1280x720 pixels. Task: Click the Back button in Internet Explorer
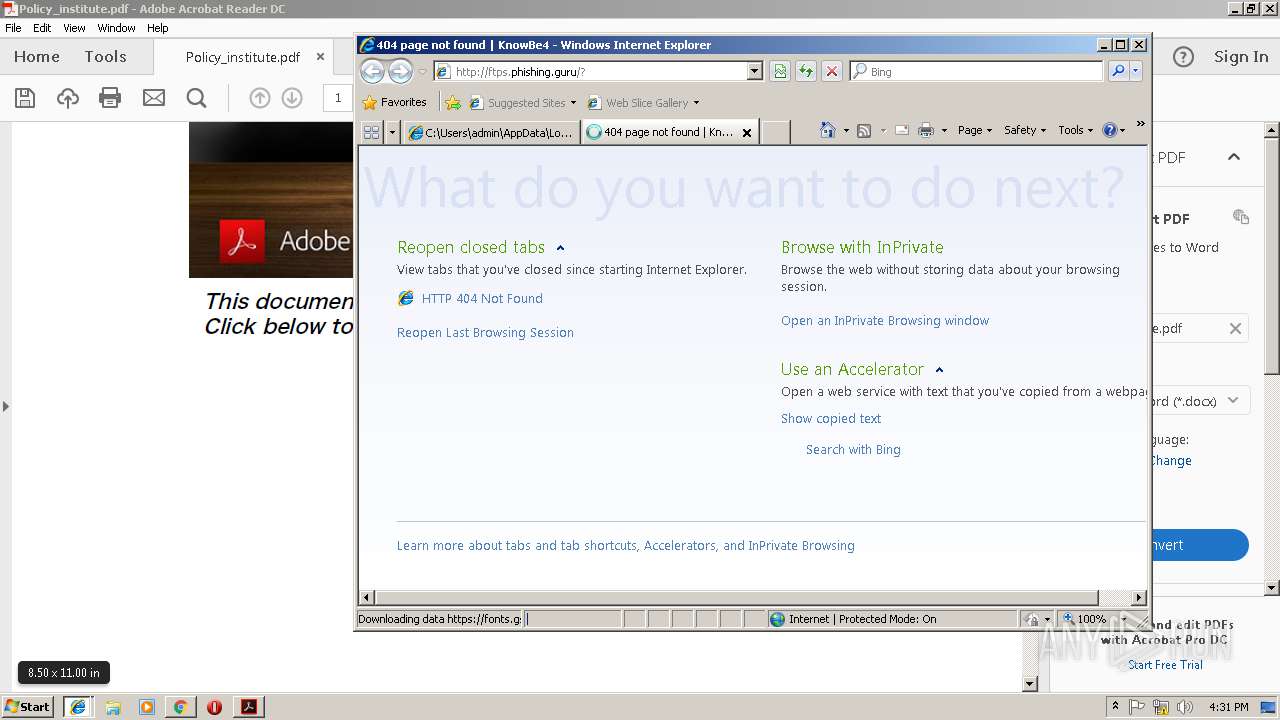click(x=372, y=71)
